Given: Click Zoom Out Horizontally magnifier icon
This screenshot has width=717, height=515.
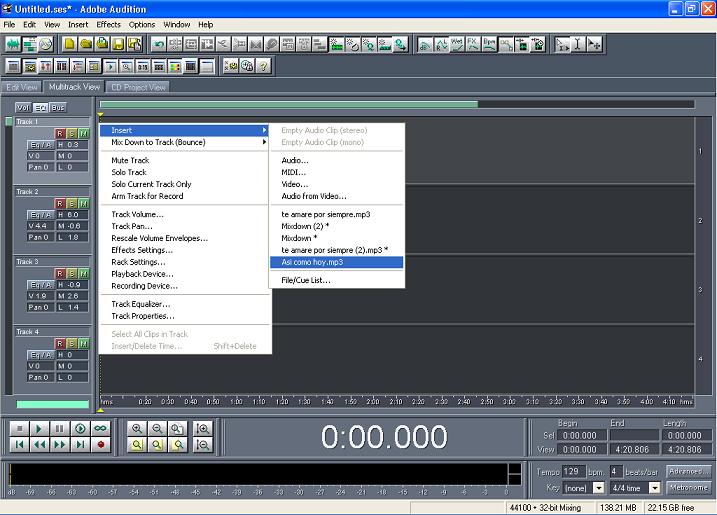Looking at the screenshot, I should 157,429.
